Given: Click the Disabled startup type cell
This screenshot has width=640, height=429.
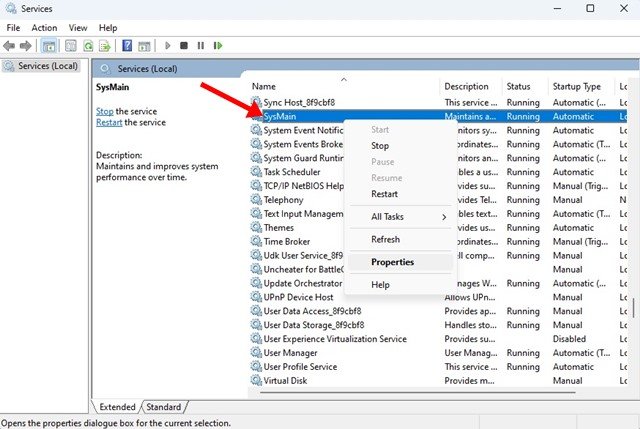Looking at the screenshot, I should (x=569, y=339).
